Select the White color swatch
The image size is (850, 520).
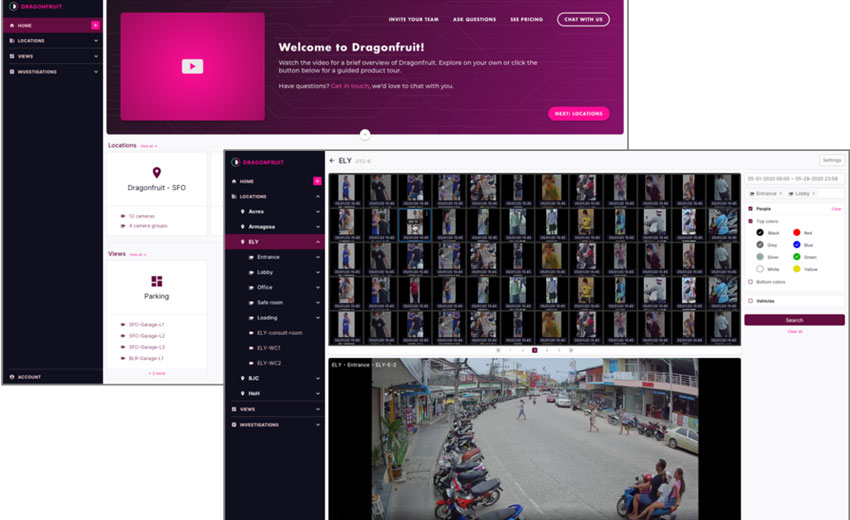pyautogui.click(x=760, y=269)
